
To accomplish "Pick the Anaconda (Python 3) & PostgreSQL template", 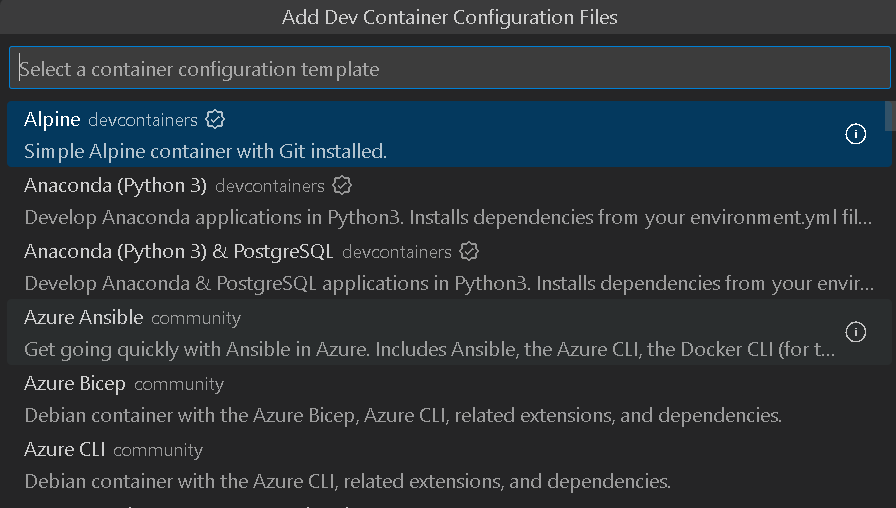I will click(178, 251).
